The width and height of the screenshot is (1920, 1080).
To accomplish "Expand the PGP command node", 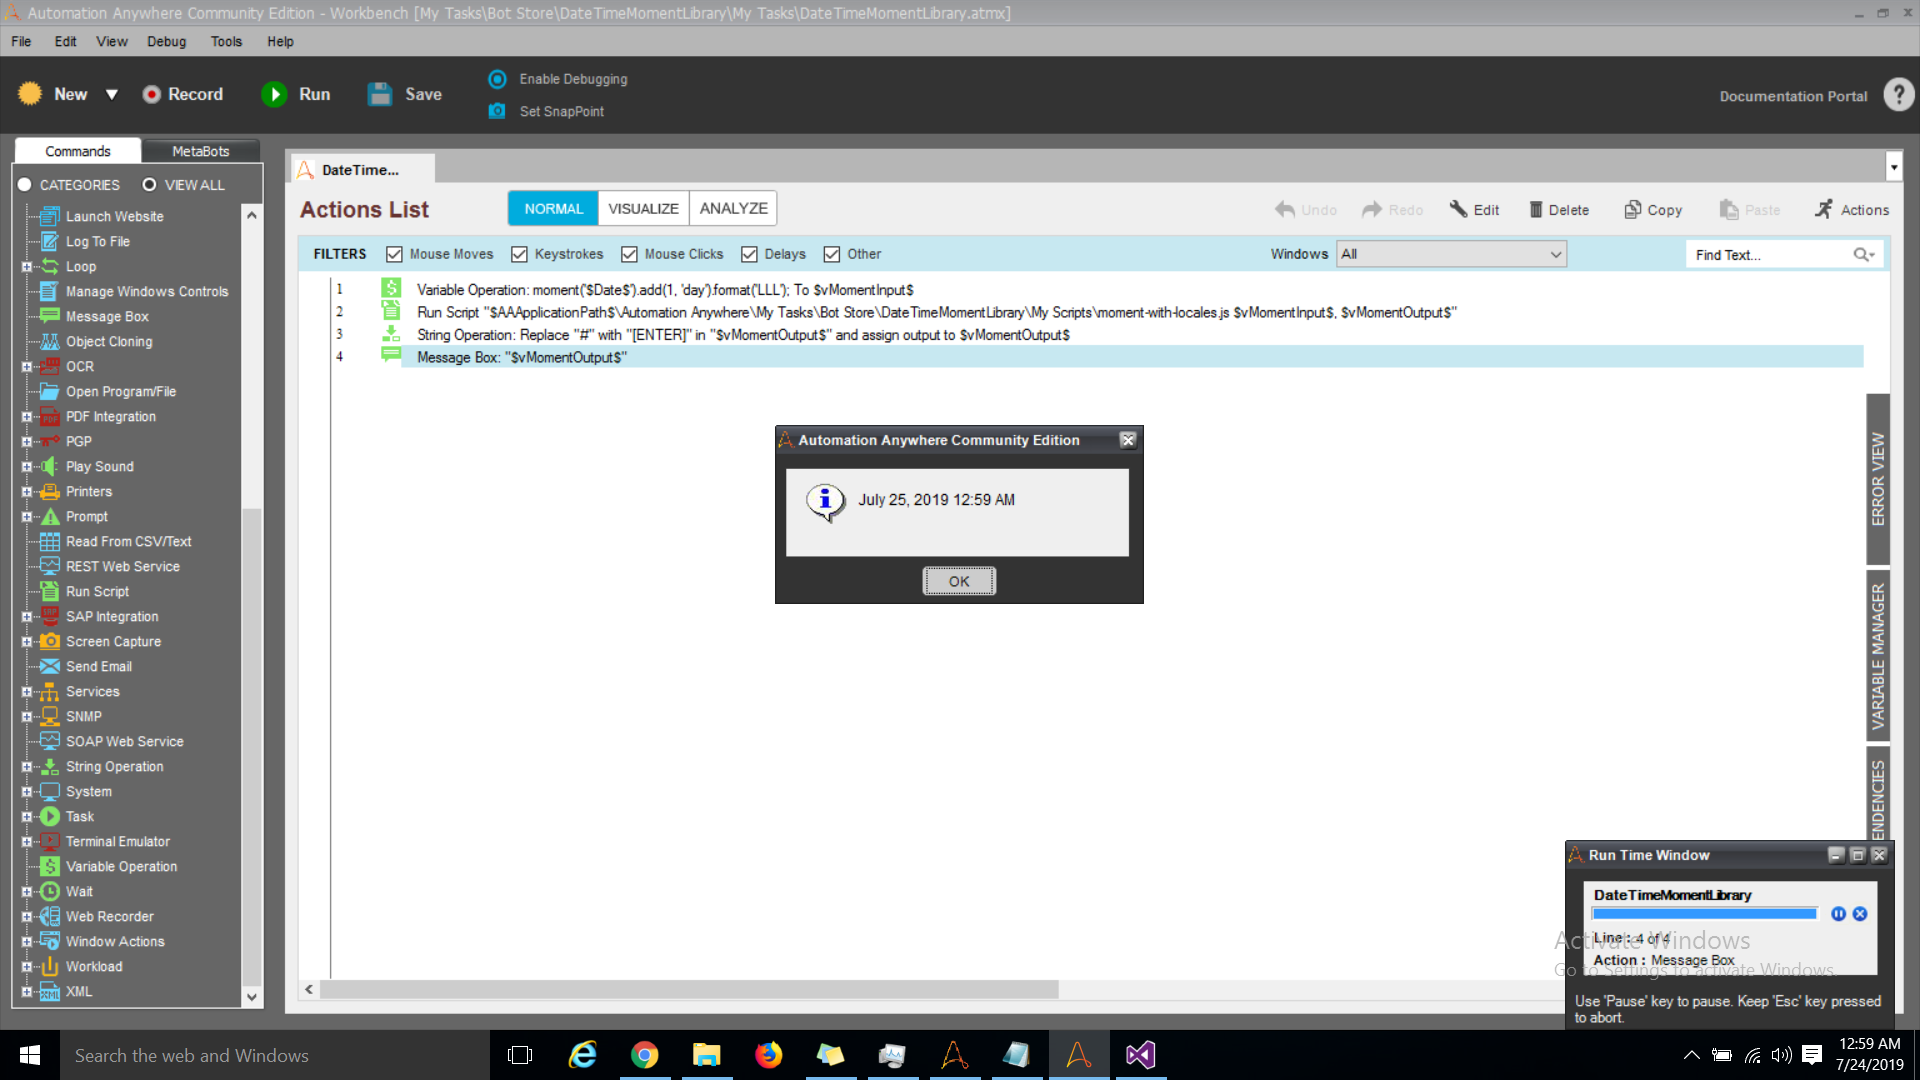I will (27, 442).
